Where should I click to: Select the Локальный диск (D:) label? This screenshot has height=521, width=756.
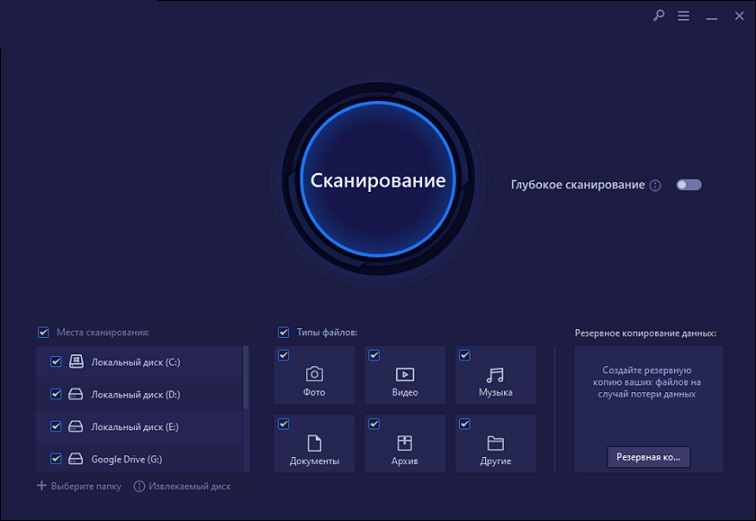[x=136, y=394]
